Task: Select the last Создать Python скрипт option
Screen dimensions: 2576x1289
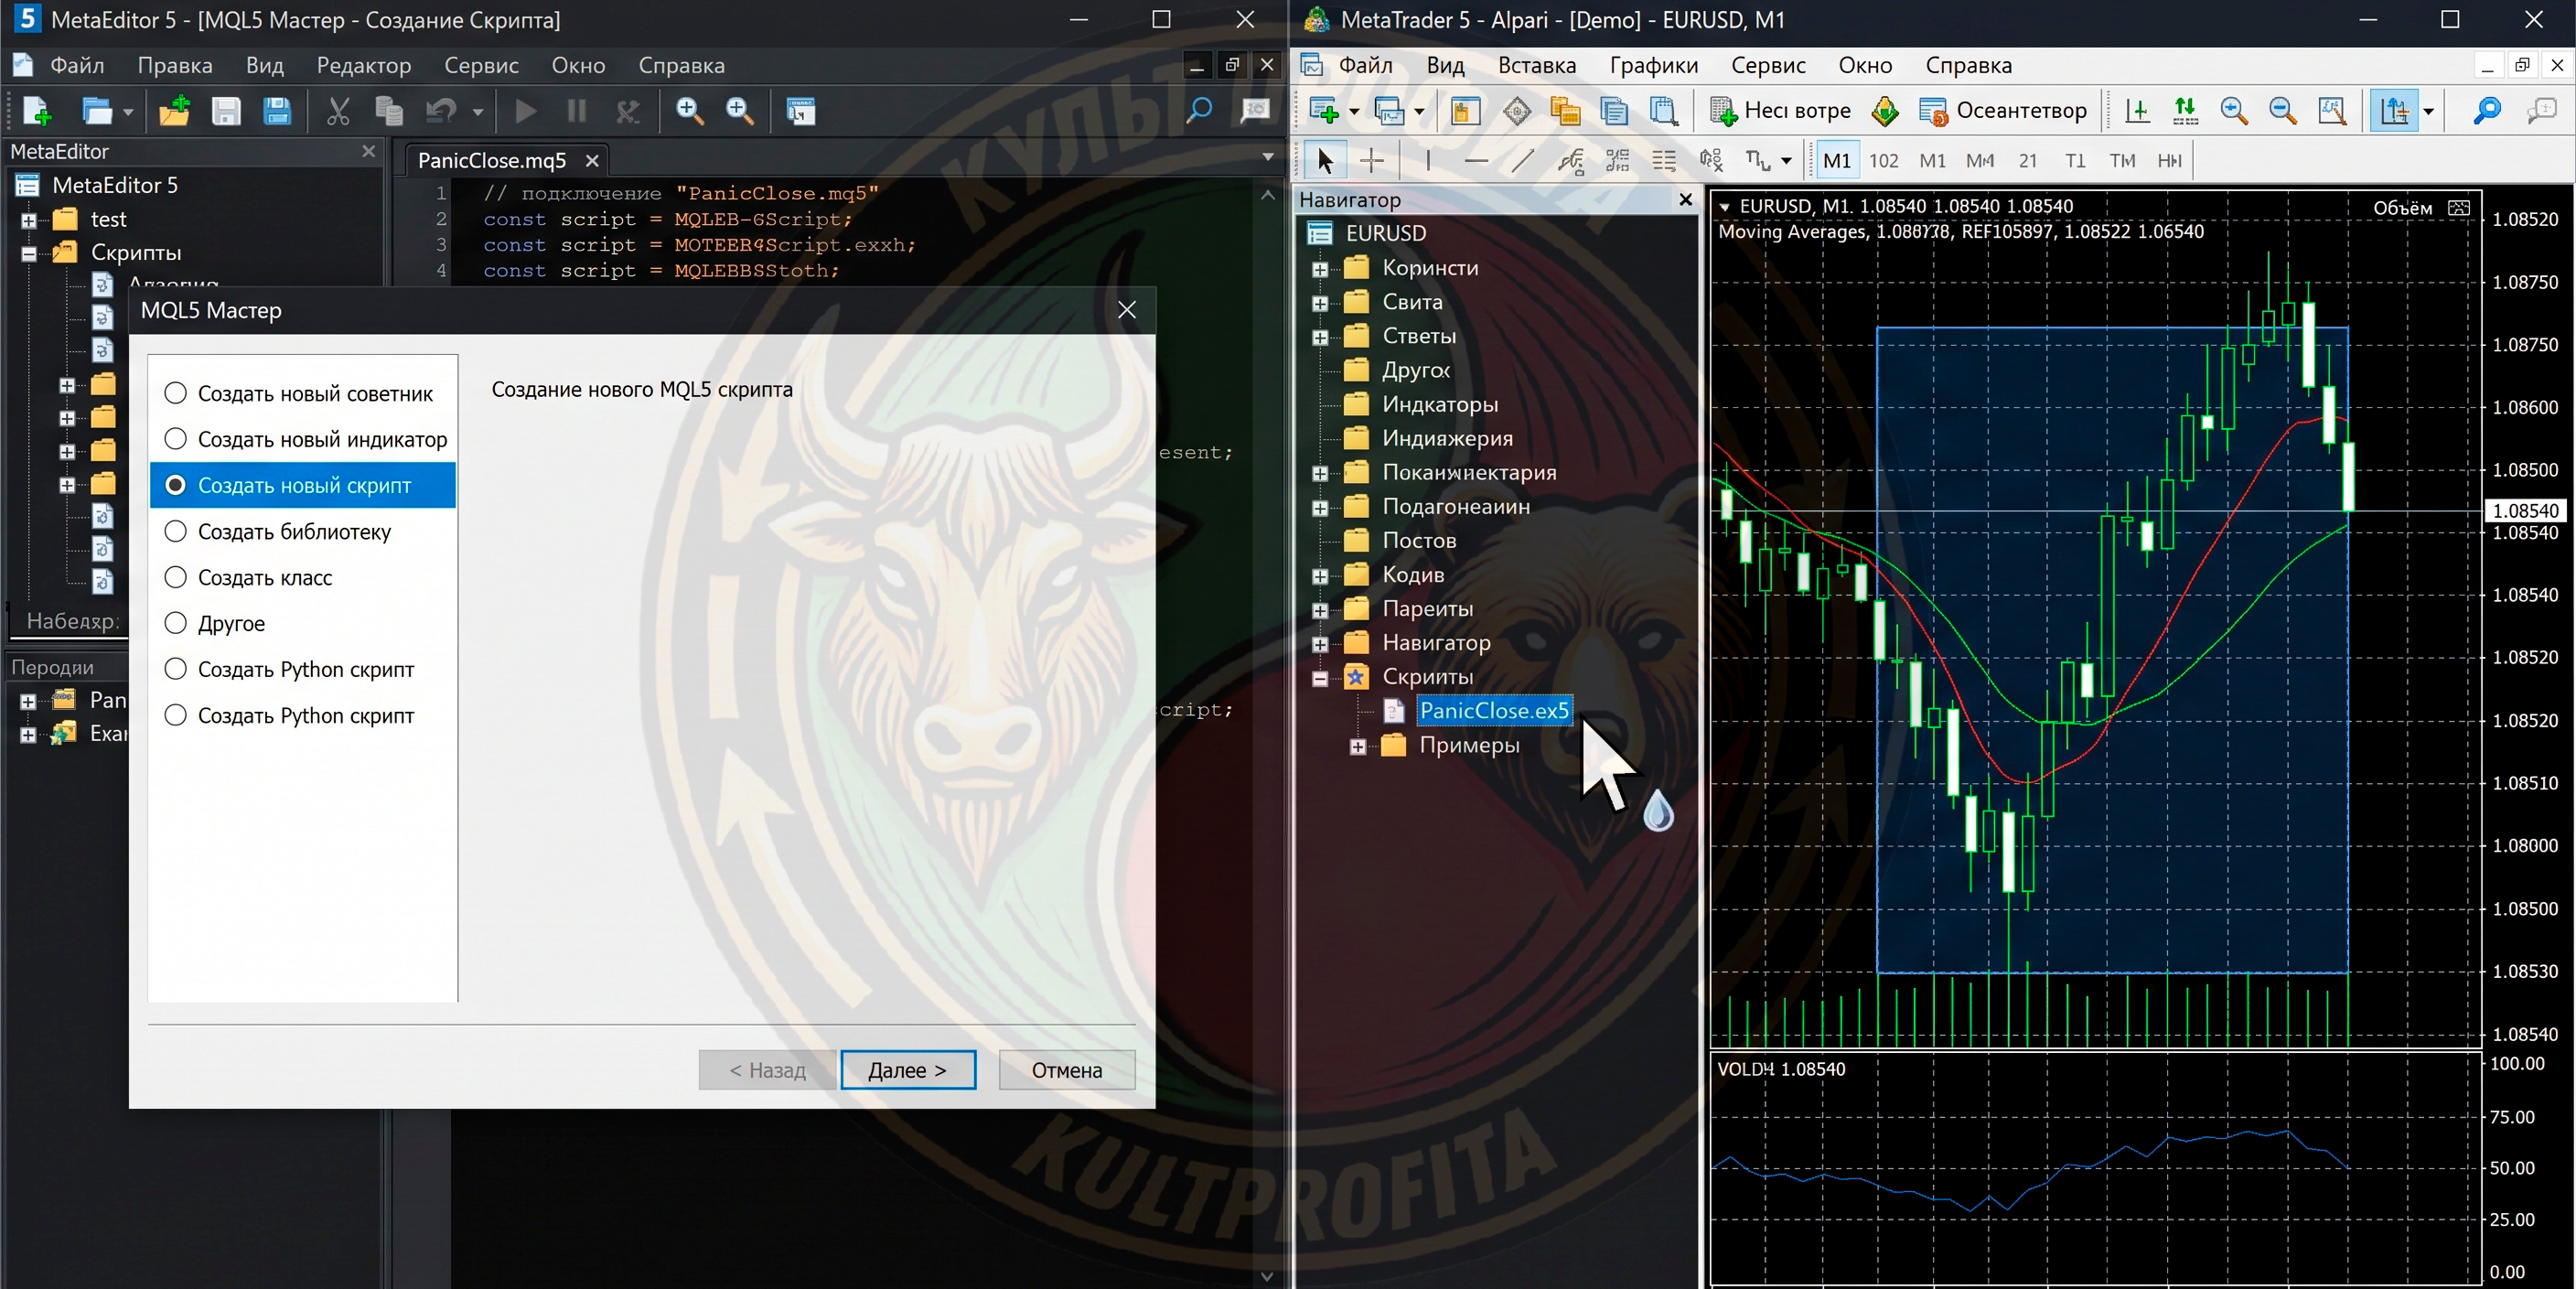Action: 175,715
